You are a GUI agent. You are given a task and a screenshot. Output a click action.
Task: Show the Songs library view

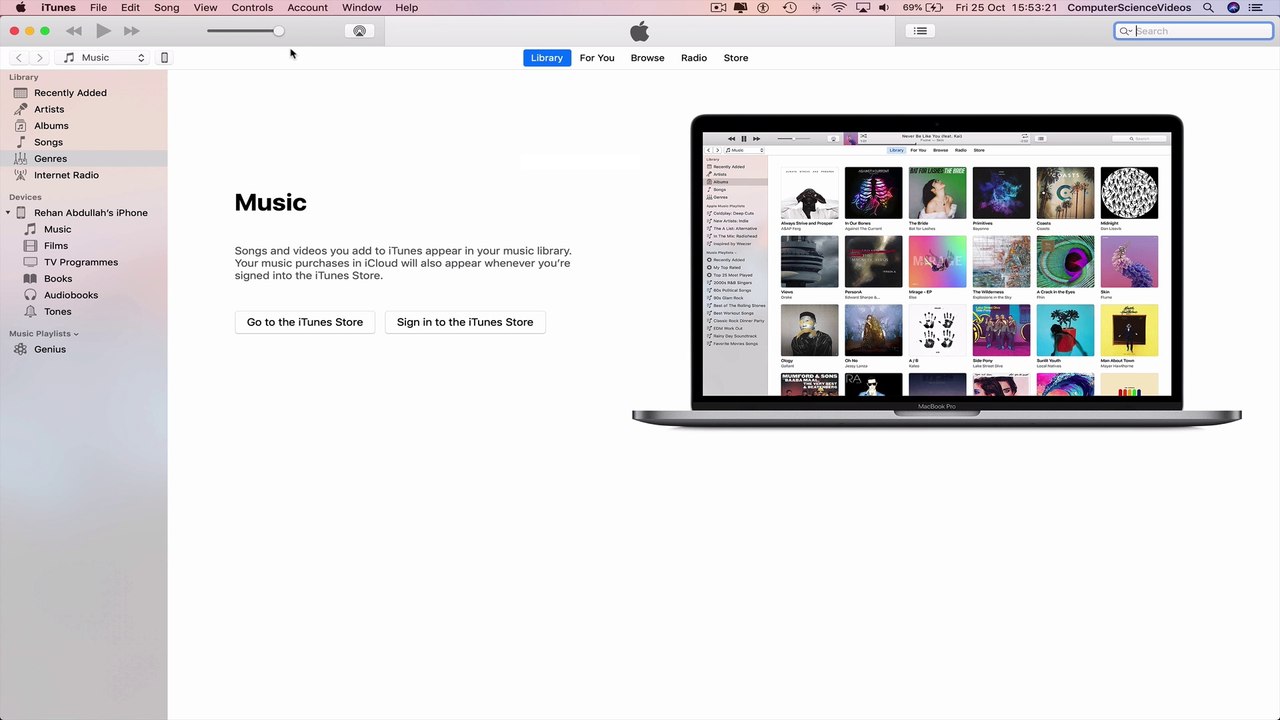point(84,142)
